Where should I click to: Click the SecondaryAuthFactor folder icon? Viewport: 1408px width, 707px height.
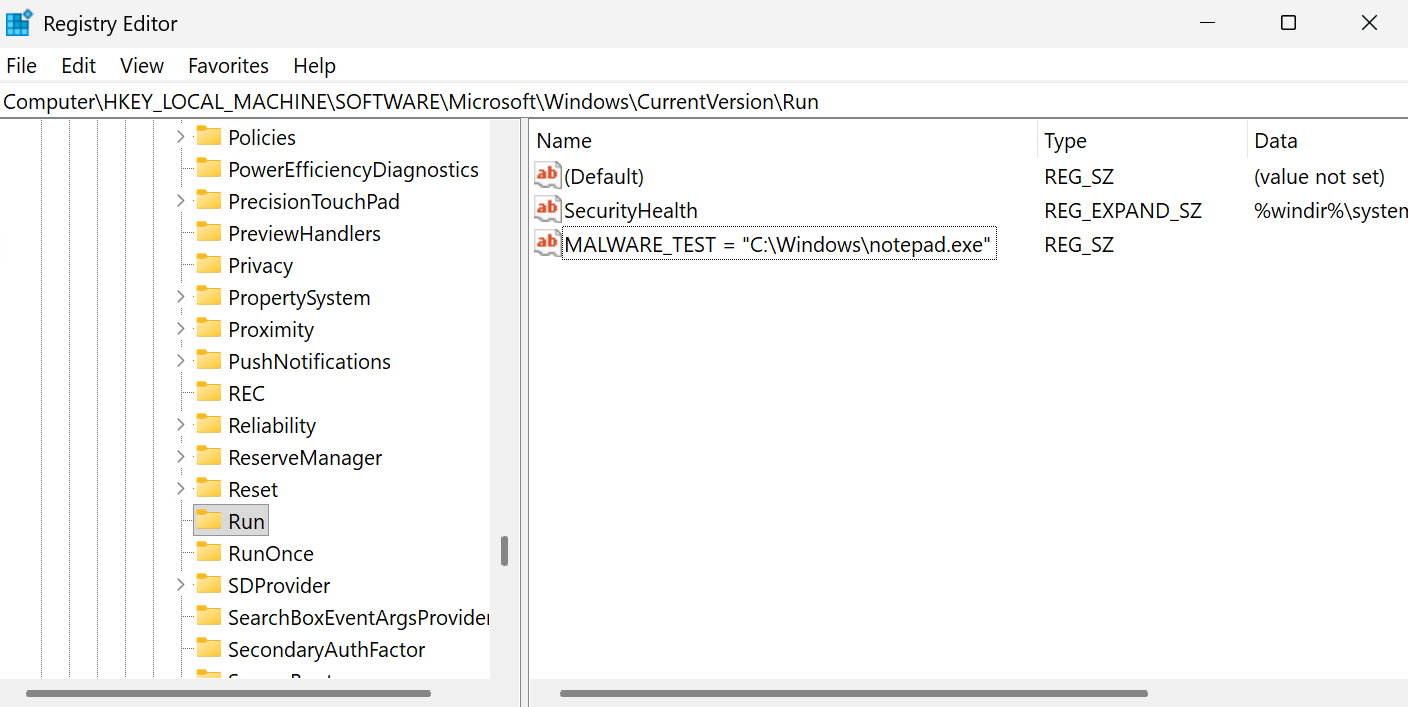pyautogui.click(x=209, y=649)
